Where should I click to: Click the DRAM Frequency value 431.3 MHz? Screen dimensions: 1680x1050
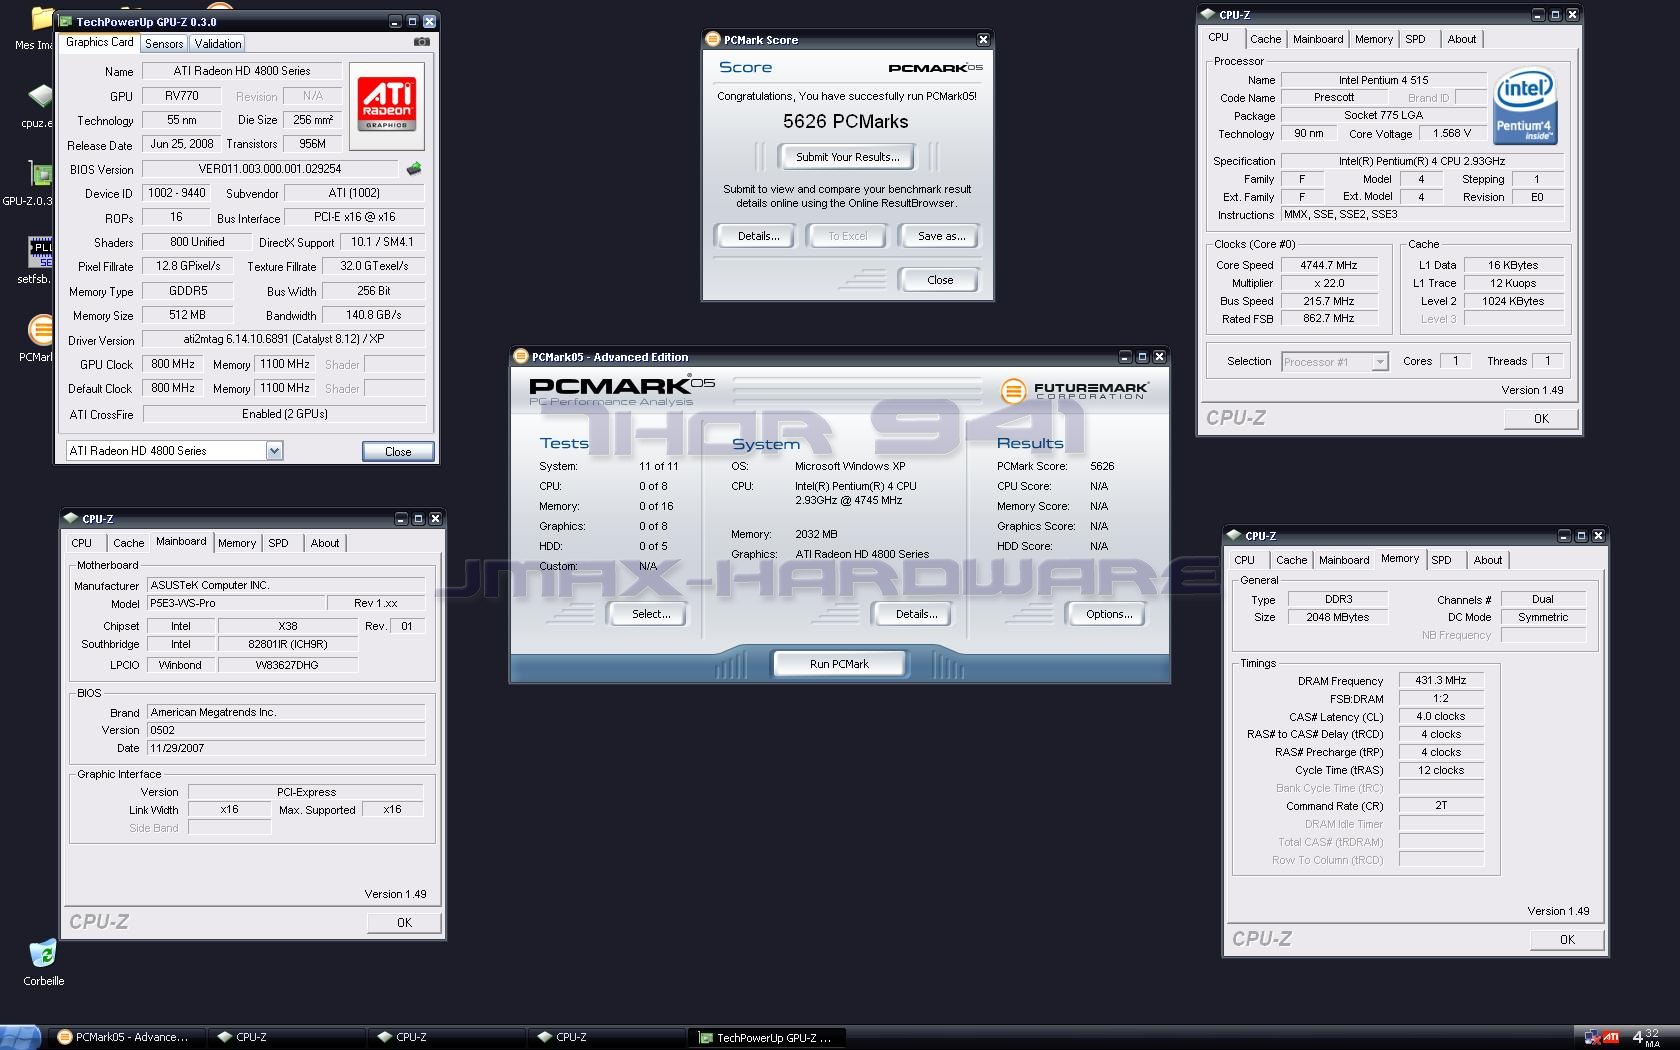click(x=1441, y=680)
